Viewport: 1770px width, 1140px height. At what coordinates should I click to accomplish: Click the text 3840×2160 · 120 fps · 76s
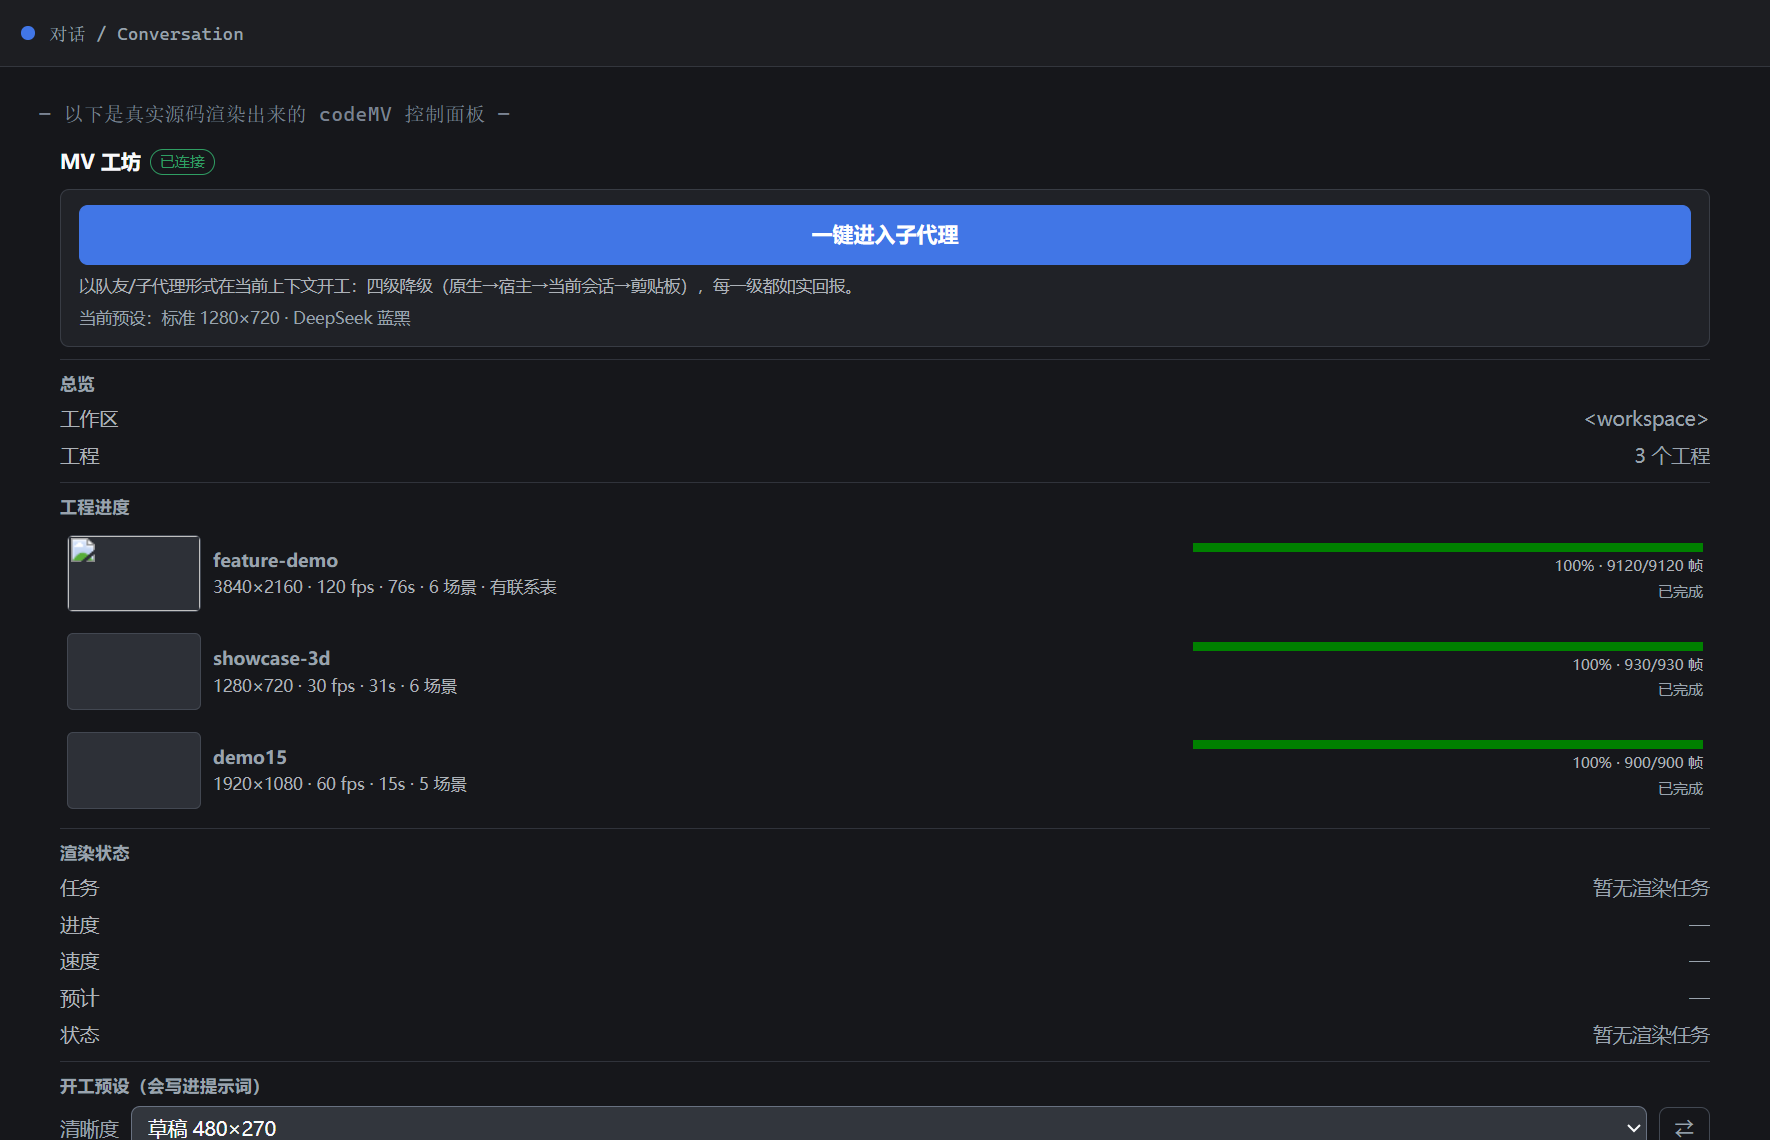(314, 587)
